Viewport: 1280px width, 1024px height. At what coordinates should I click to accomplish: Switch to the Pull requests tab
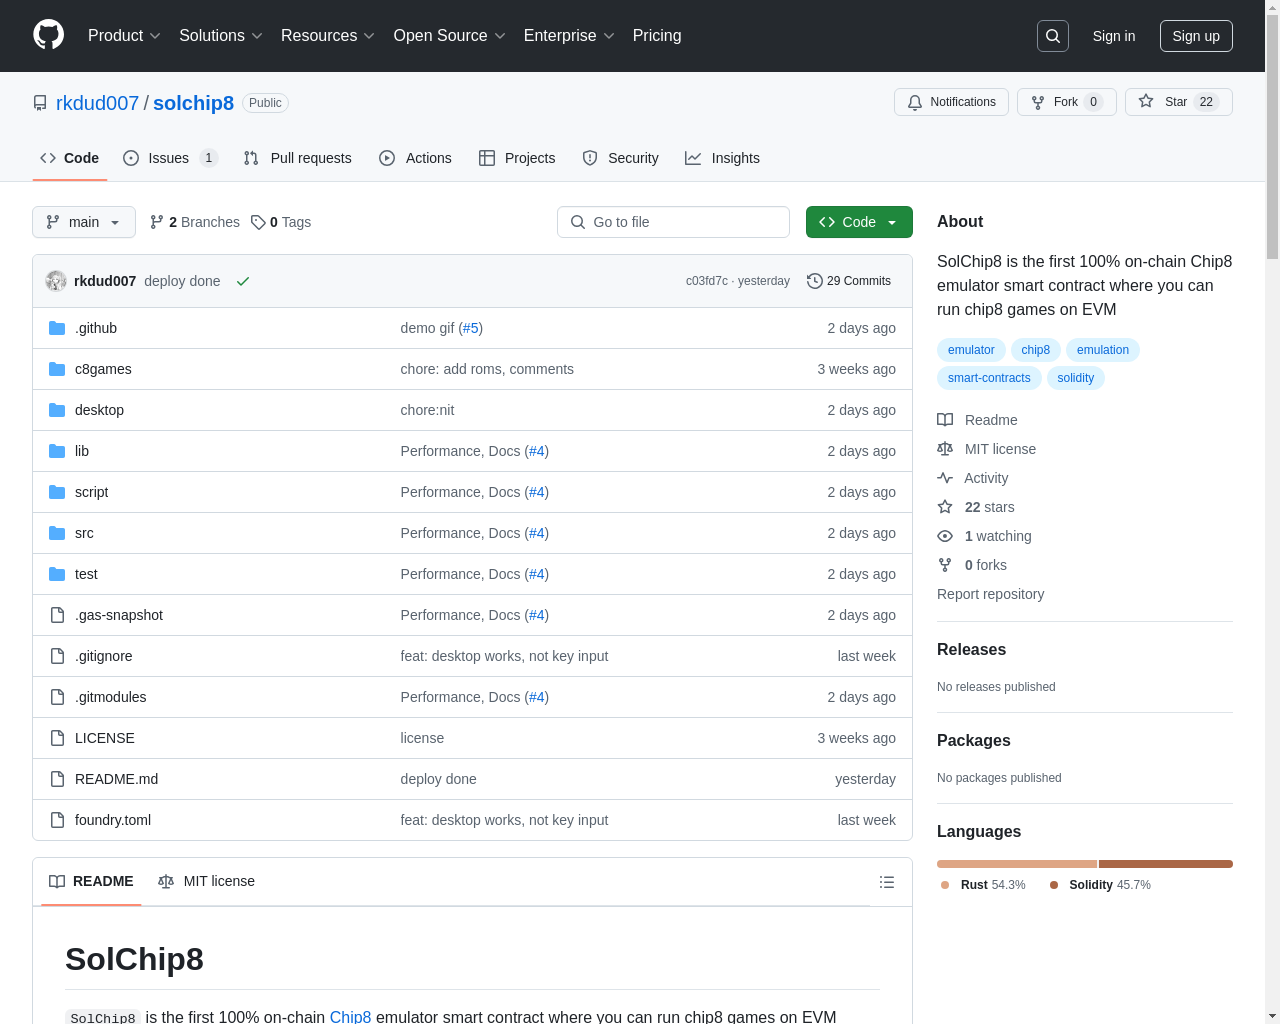[298, 158]
